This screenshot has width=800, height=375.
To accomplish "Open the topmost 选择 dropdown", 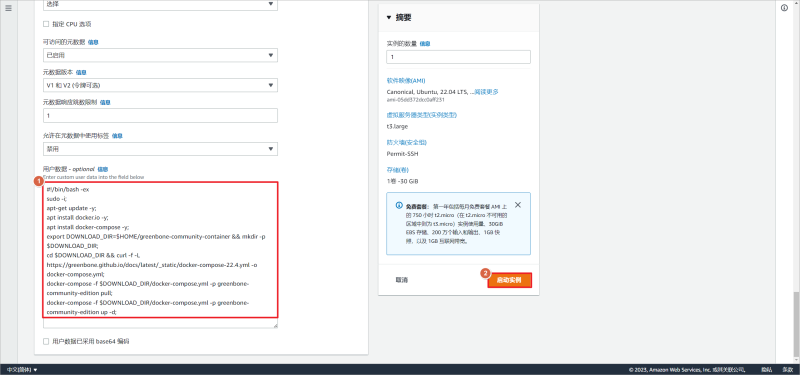I will 160,5.
